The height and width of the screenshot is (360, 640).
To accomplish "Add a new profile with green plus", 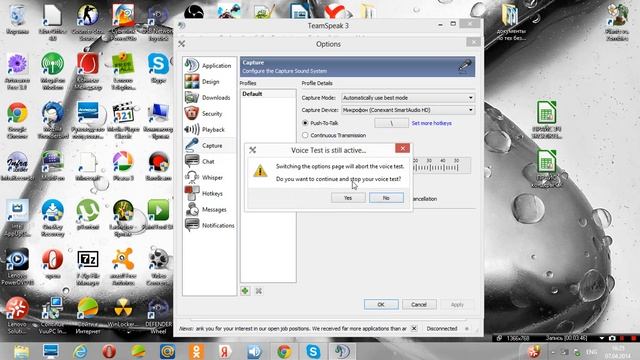I will click(x=245, y=291).
